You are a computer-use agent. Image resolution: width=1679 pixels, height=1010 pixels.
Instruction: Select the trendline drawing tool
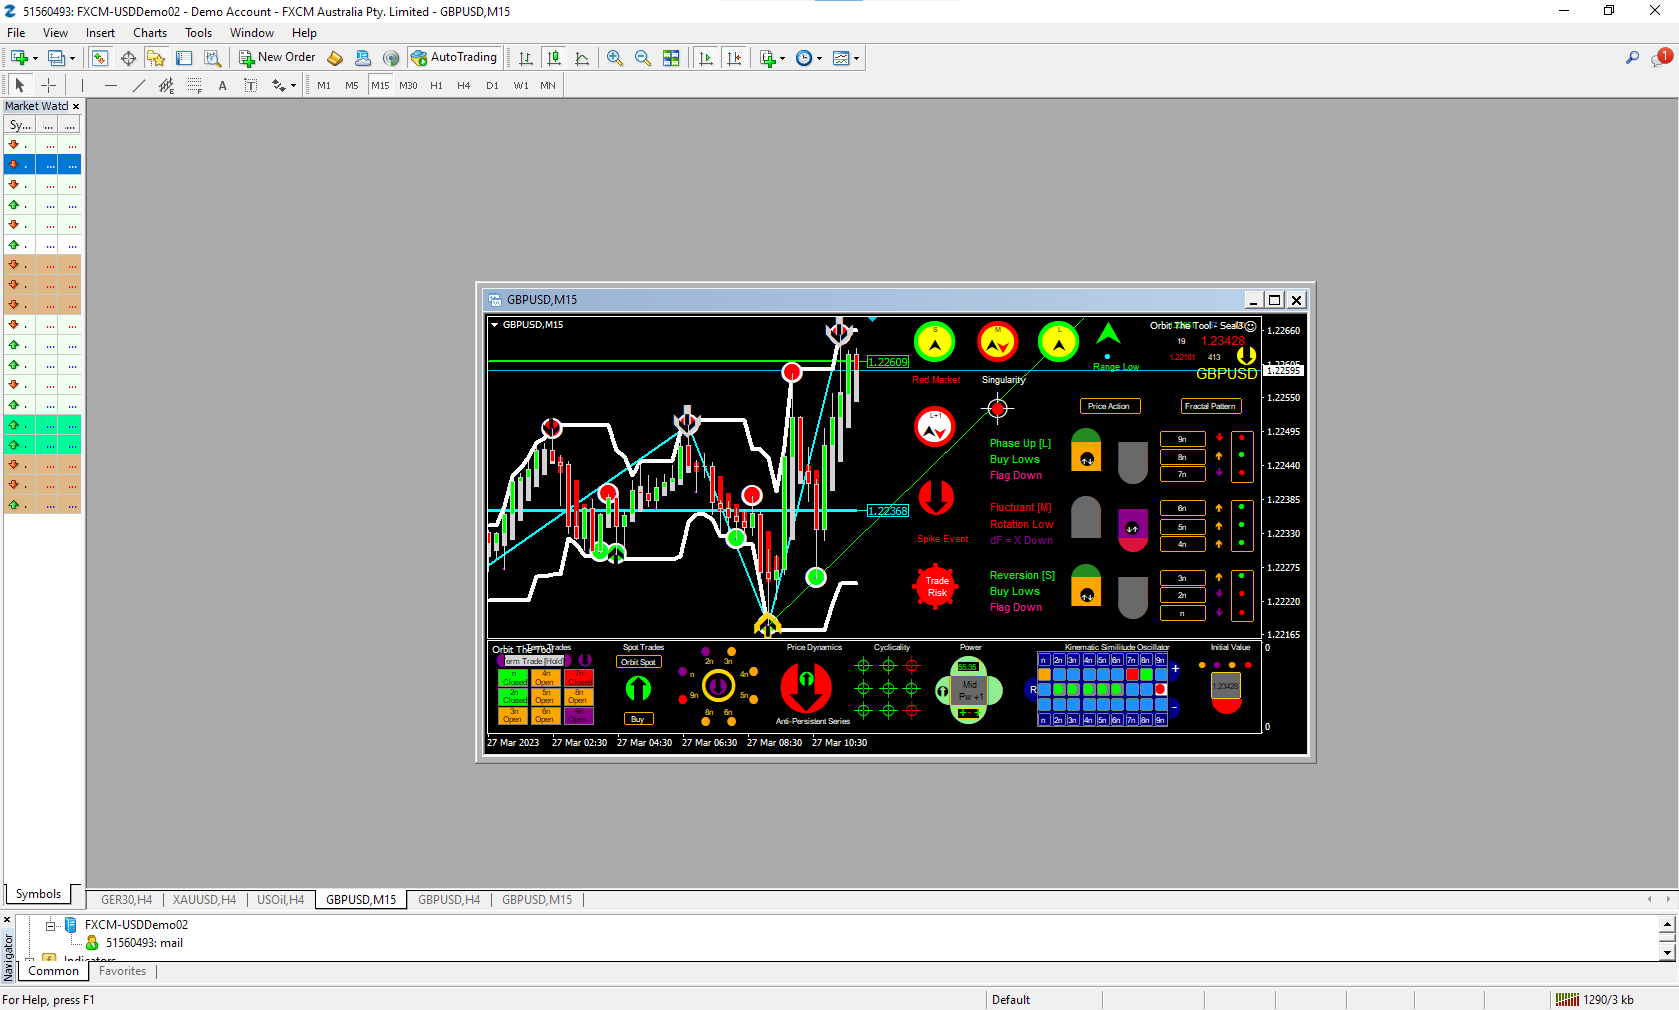pyautogui.click(x=139, y=86)
